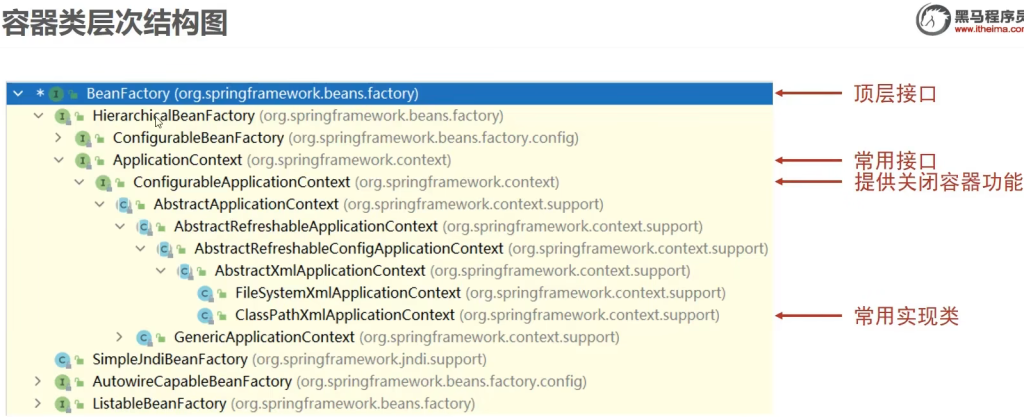Click the SimpleJndiBeanFactory class icon

click(63, 359)
